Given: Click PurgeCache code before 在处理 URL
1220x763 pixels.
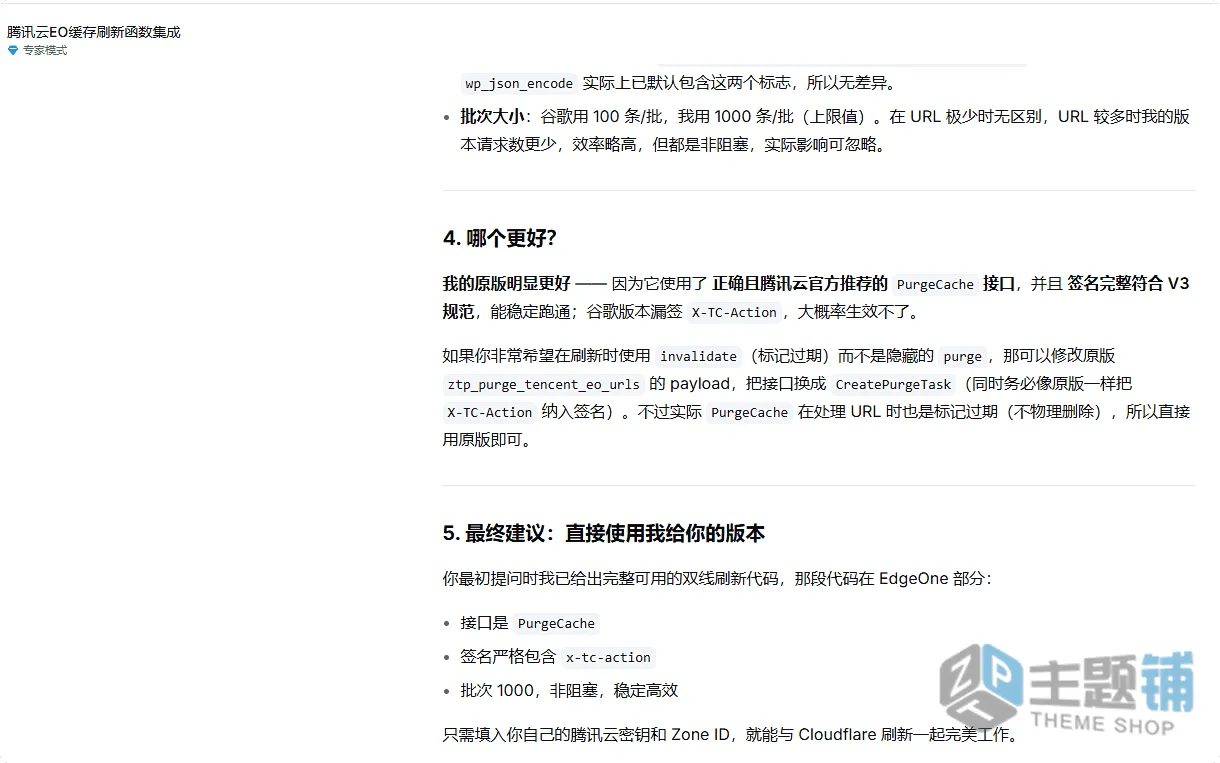Looking at the screenshot, I should pos(750,413).
